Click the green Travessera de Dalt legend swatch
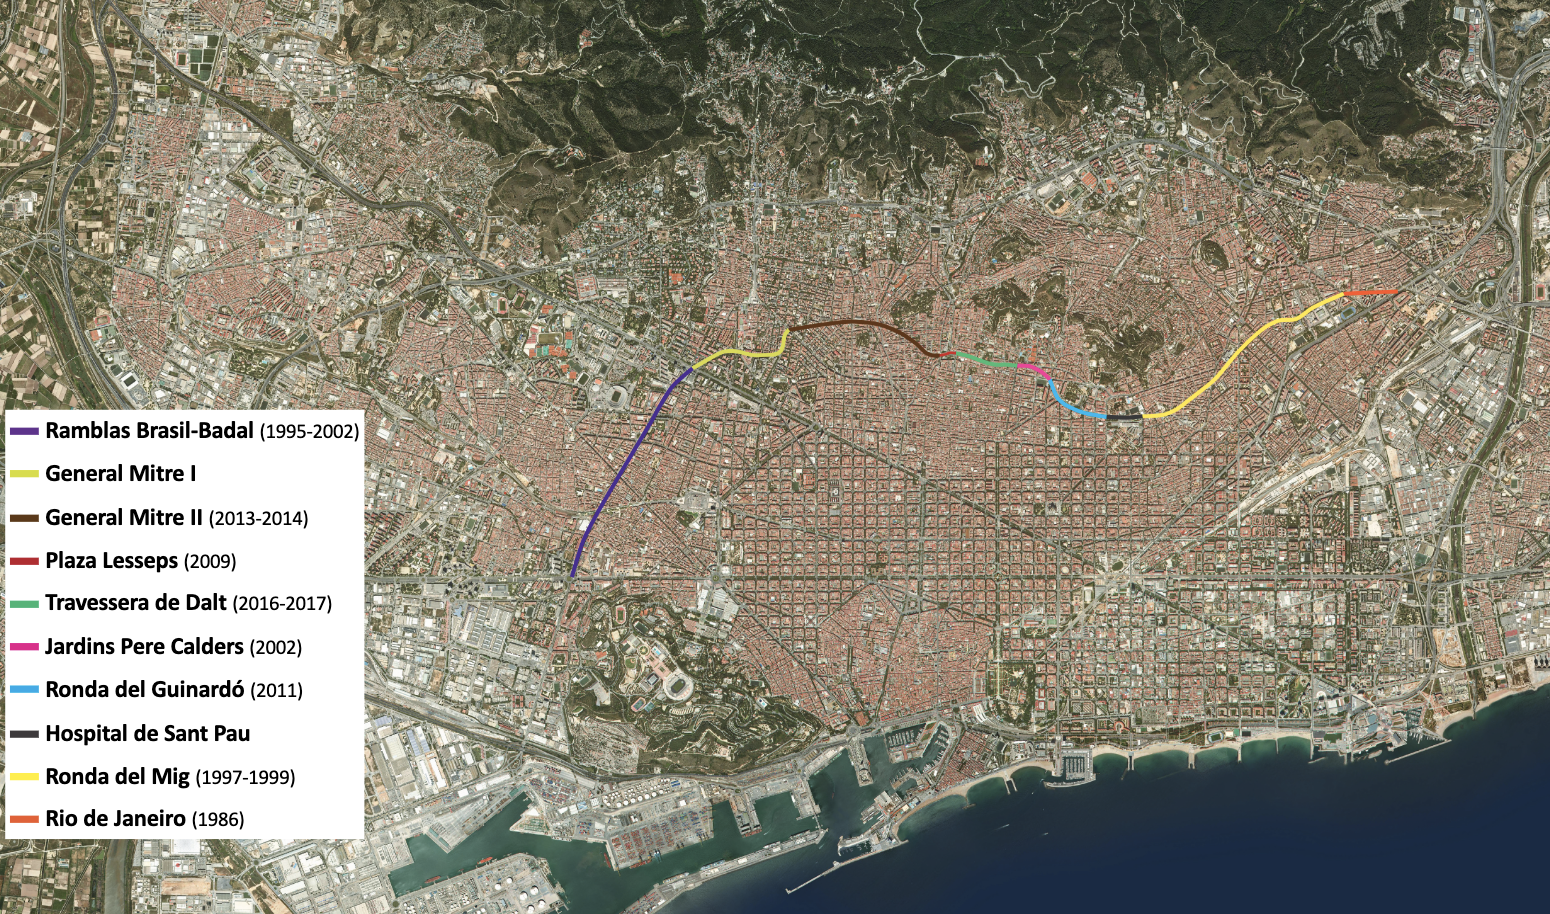 point(24,604)
